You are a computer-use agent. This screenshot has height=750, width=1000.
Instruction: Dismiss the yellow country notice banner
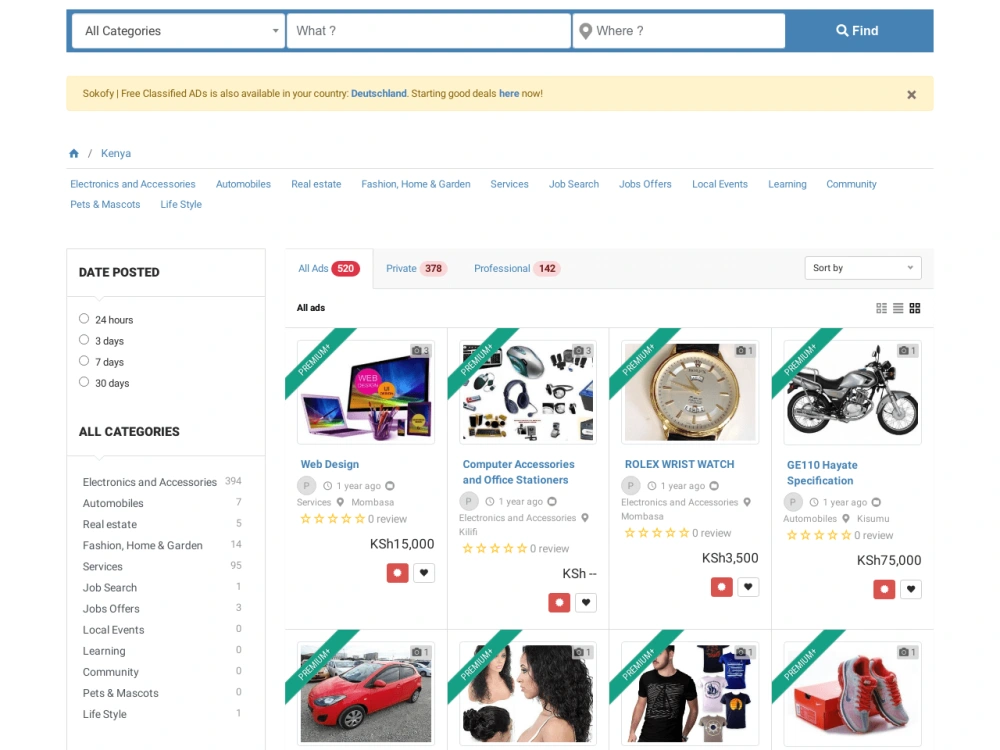point(911,94)
